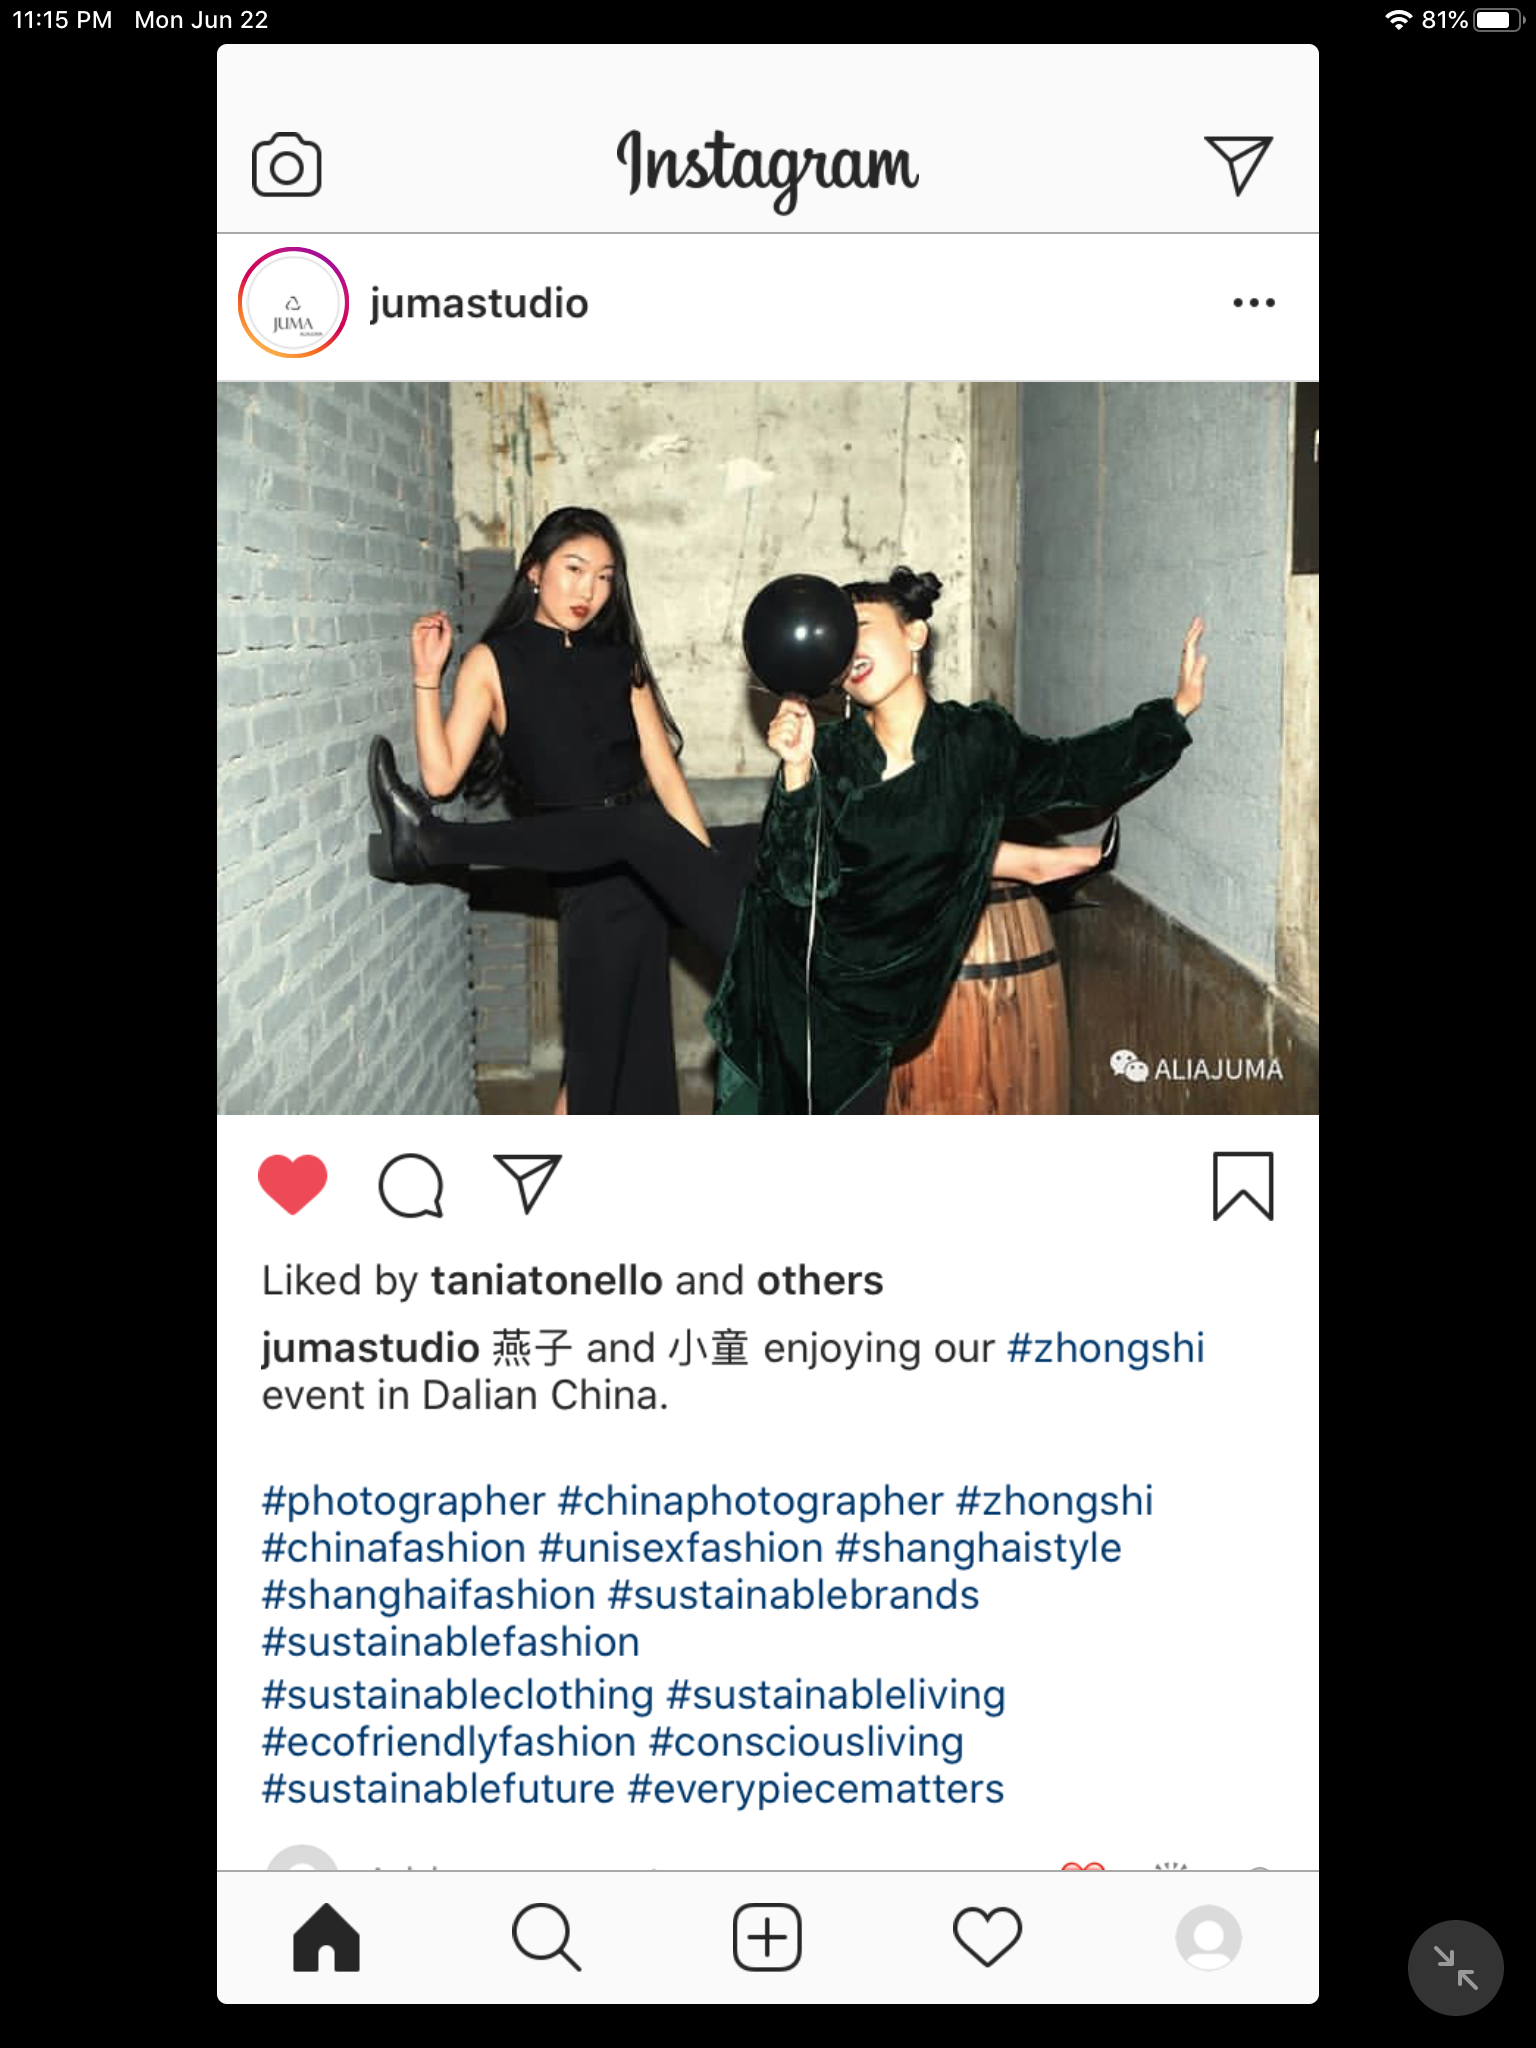Toggle the bookmark save icon
The width and height of the screenshot is (1536, 2048).
[1243, 1186]
